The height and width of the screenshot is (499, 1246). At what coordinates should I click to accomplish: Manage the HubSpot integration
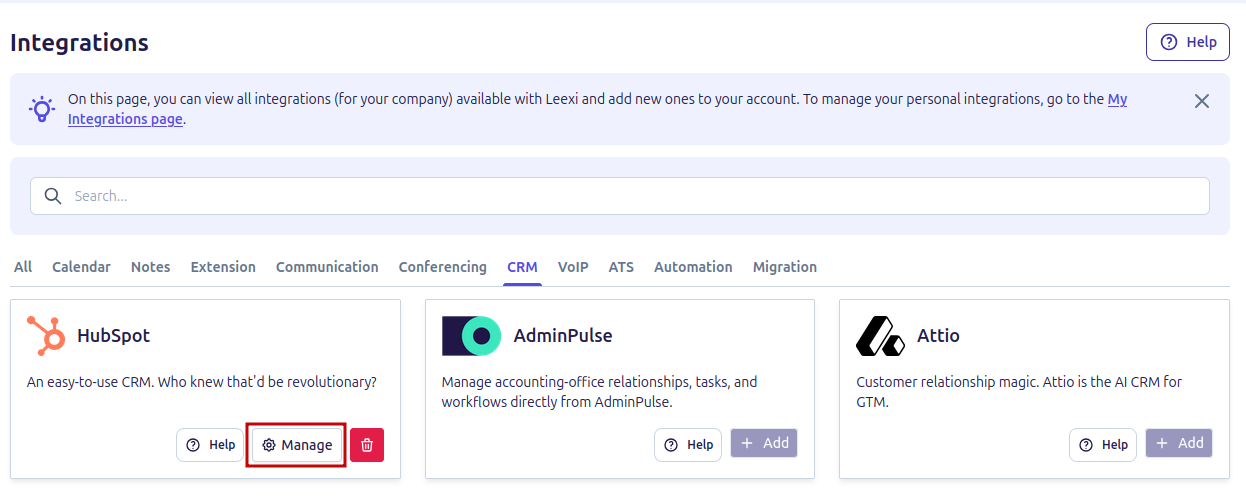pos(297,445)
